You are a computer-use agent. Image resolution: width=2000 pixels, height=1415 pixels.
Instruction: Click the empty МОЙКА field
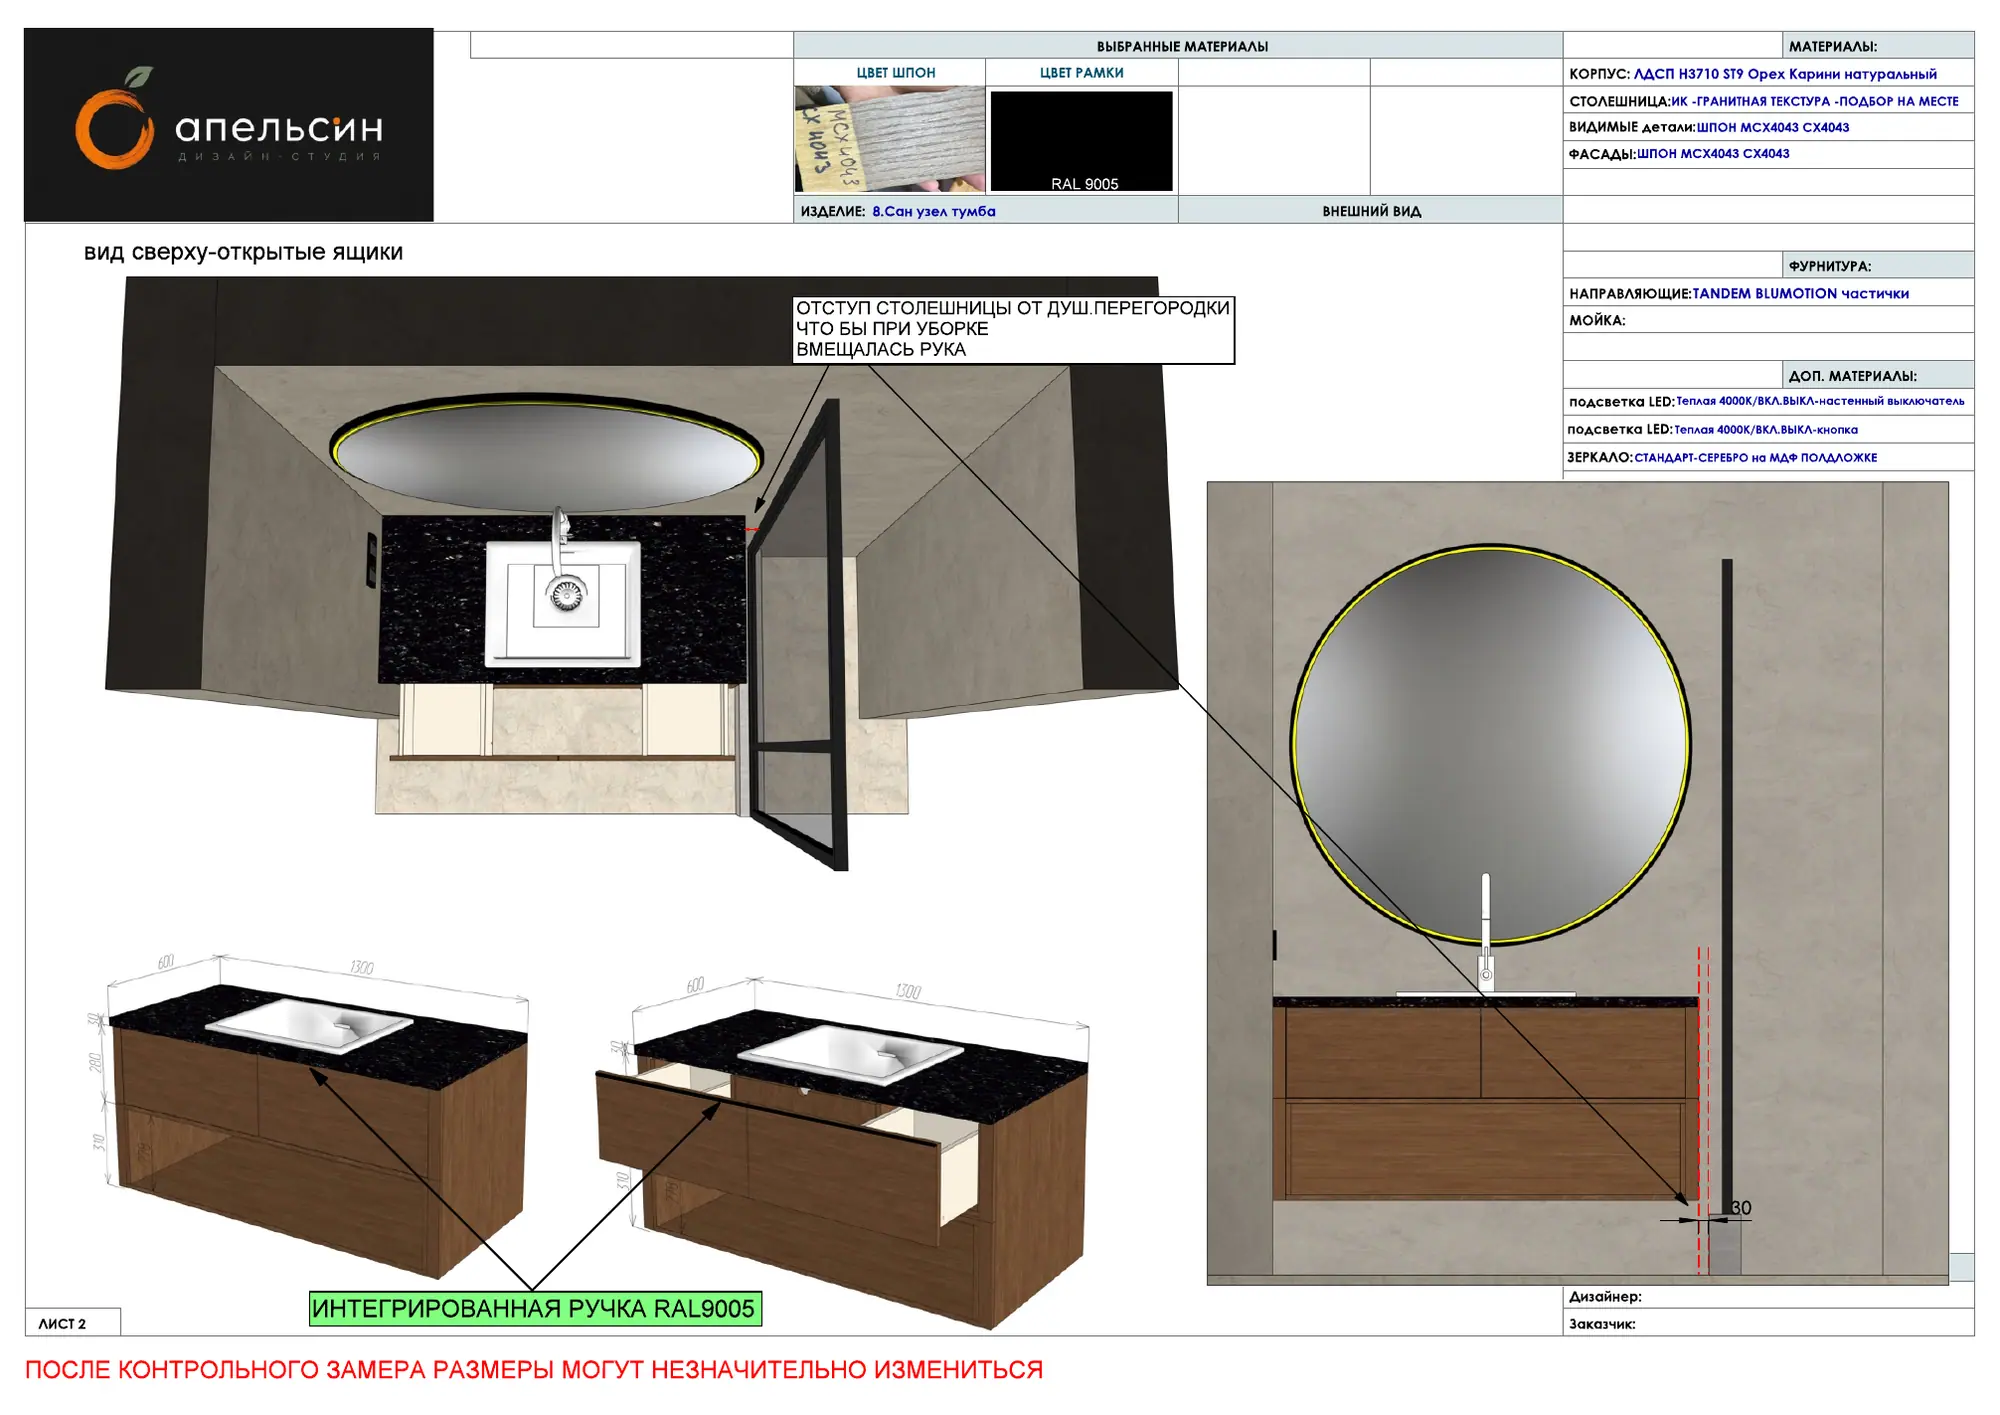tap(1768, 320)
